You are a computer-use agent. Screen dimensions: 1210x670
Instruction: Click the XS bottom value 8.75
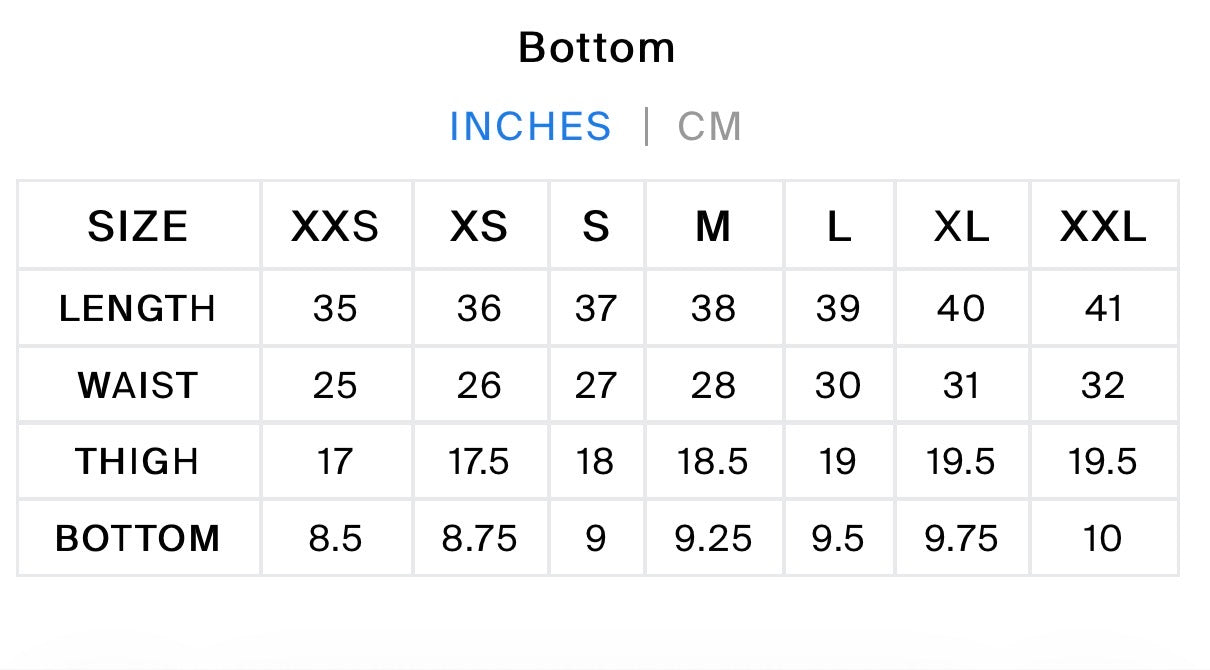tap(479, 539)
